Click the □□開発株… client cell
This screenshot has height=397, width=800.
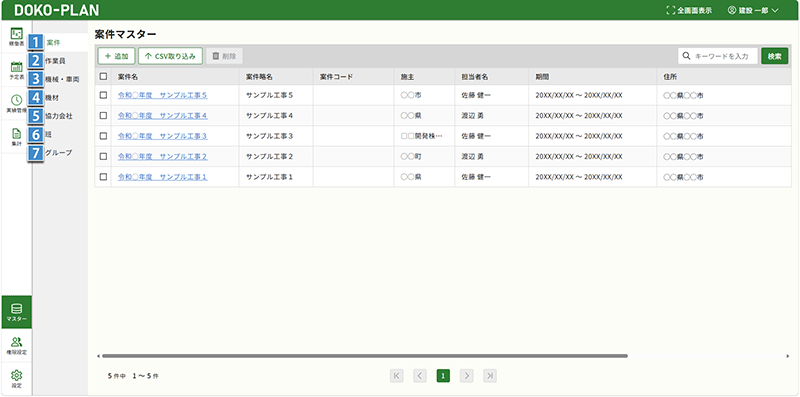tap(421, 136)
